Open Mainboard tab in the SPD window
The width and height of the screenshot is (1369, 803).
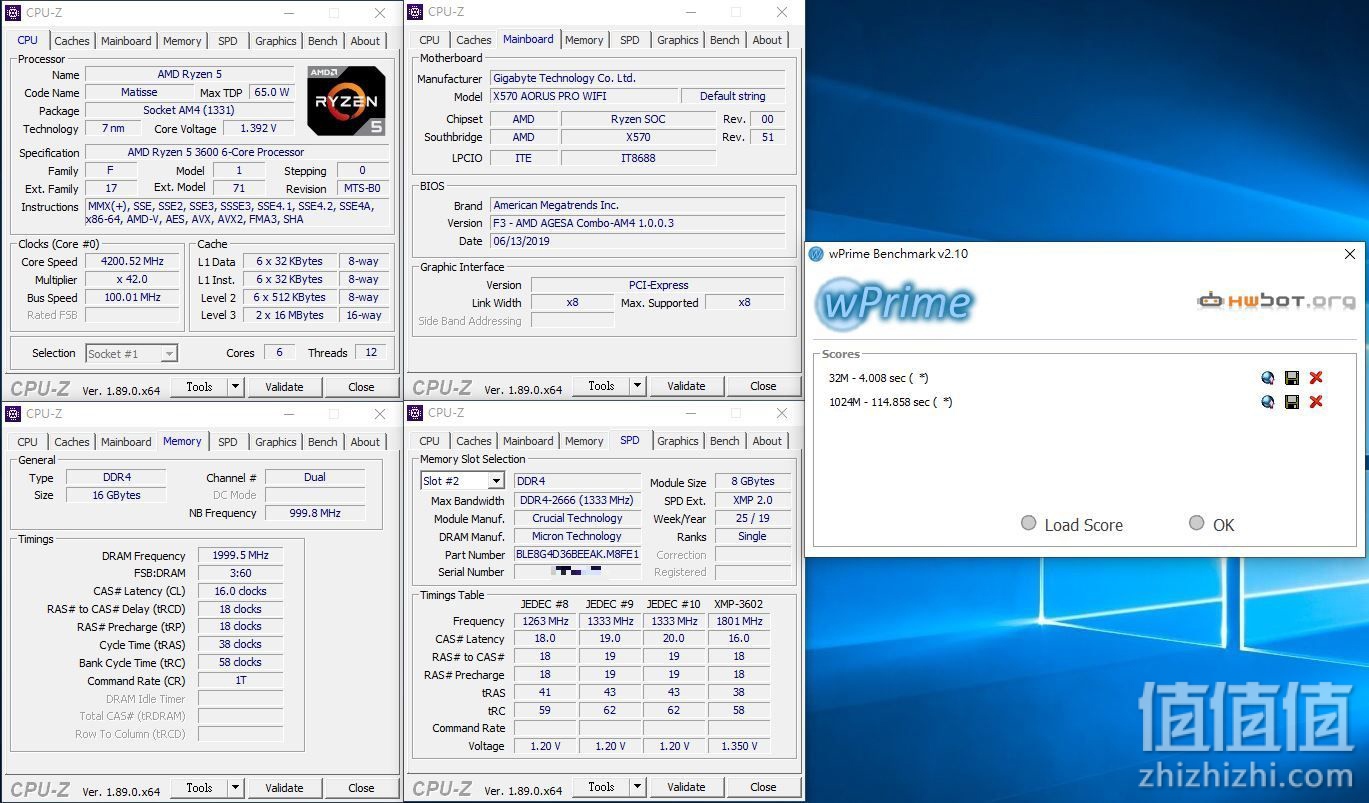[x=528, y=441]
